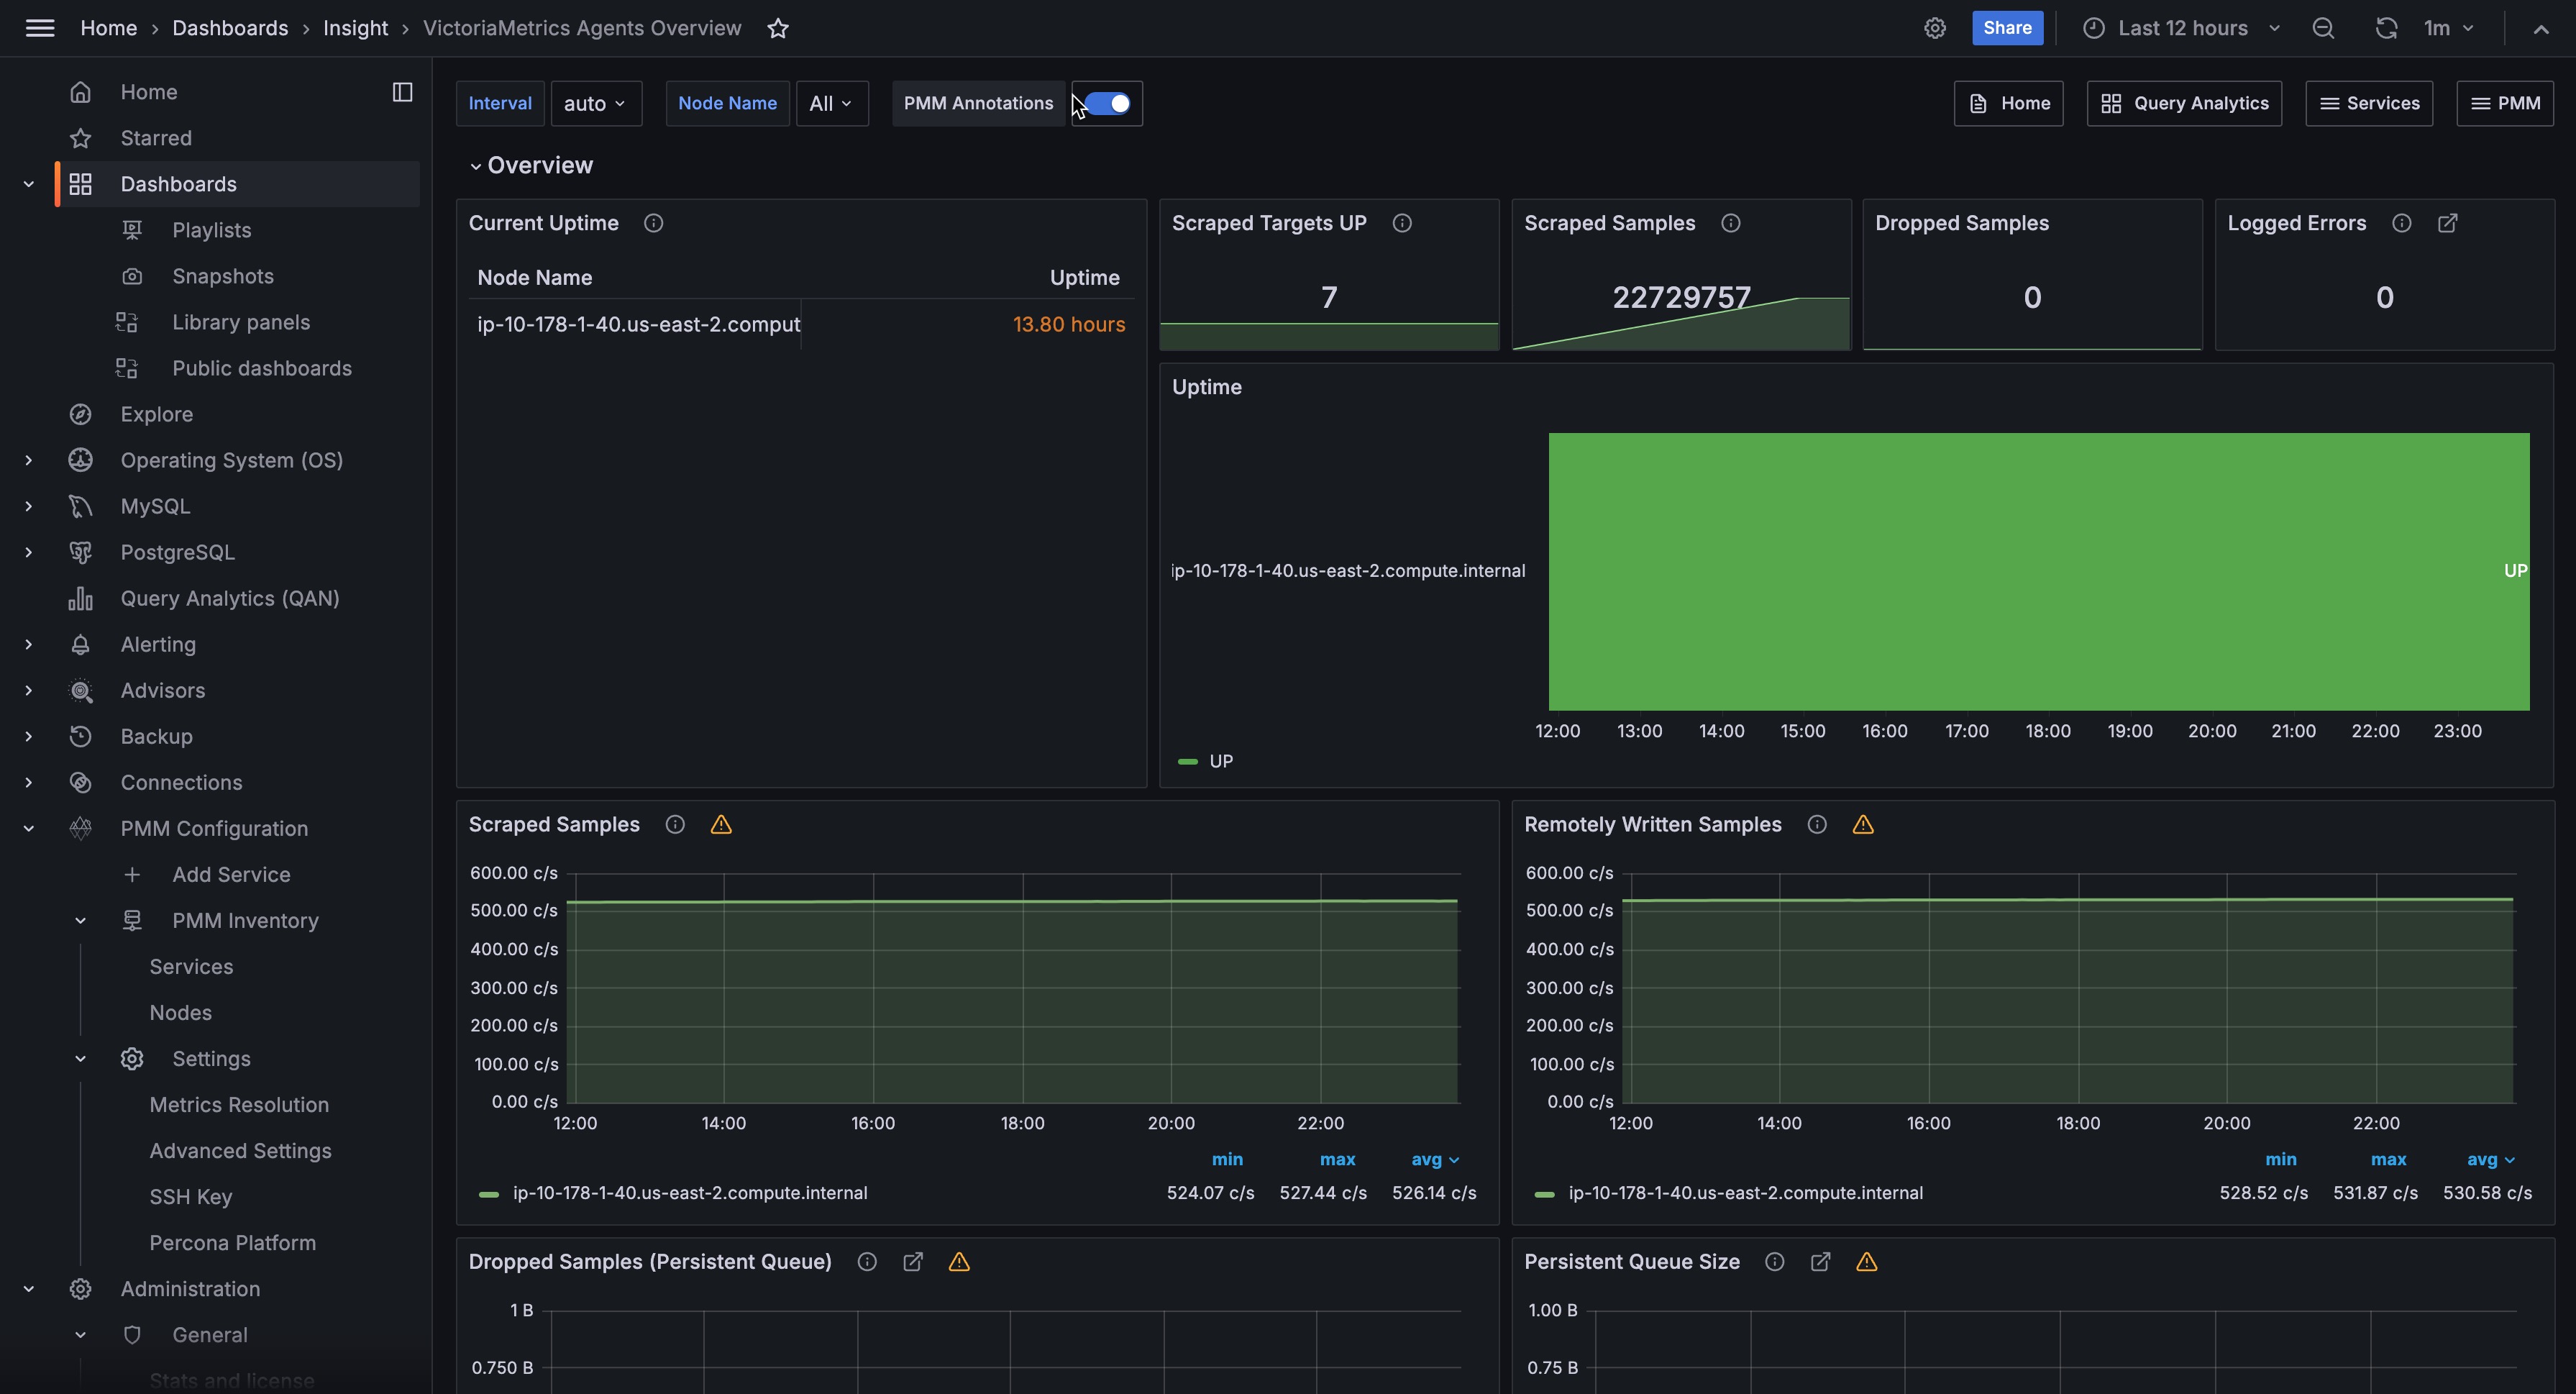Click warning icon on Remotely Written Samples
The image size is (2576, 1394).
tap(1862, 825)
